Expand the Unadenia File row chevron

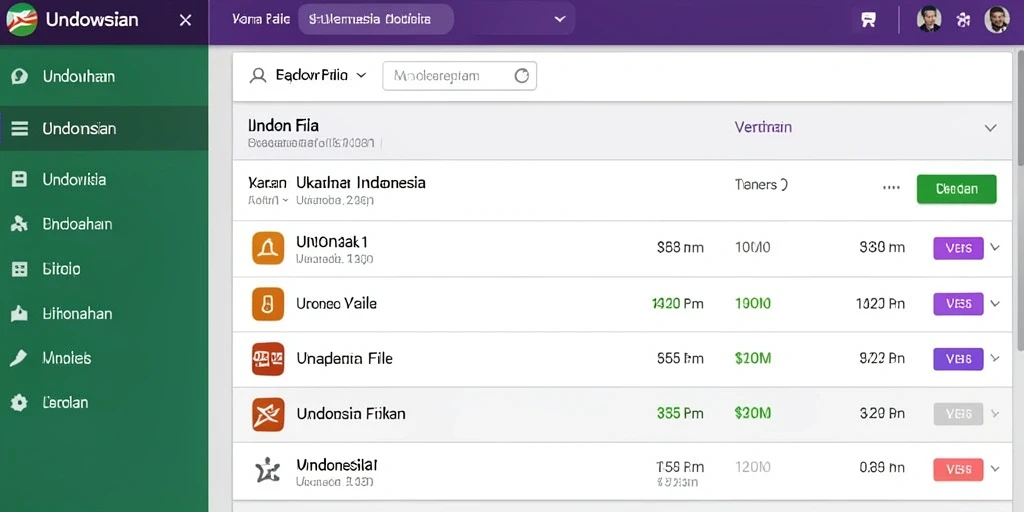995,358
